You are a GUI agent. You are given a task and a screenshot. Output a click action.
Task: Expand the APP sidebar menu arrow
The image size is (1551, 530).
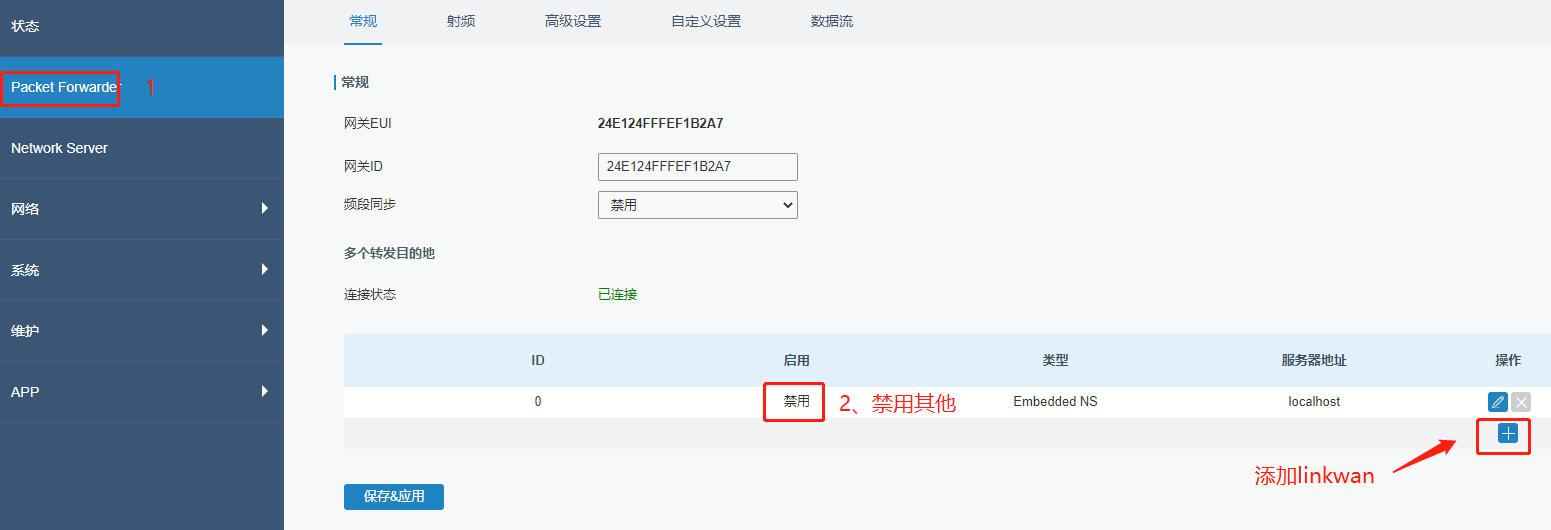click(x=264, y=391)
